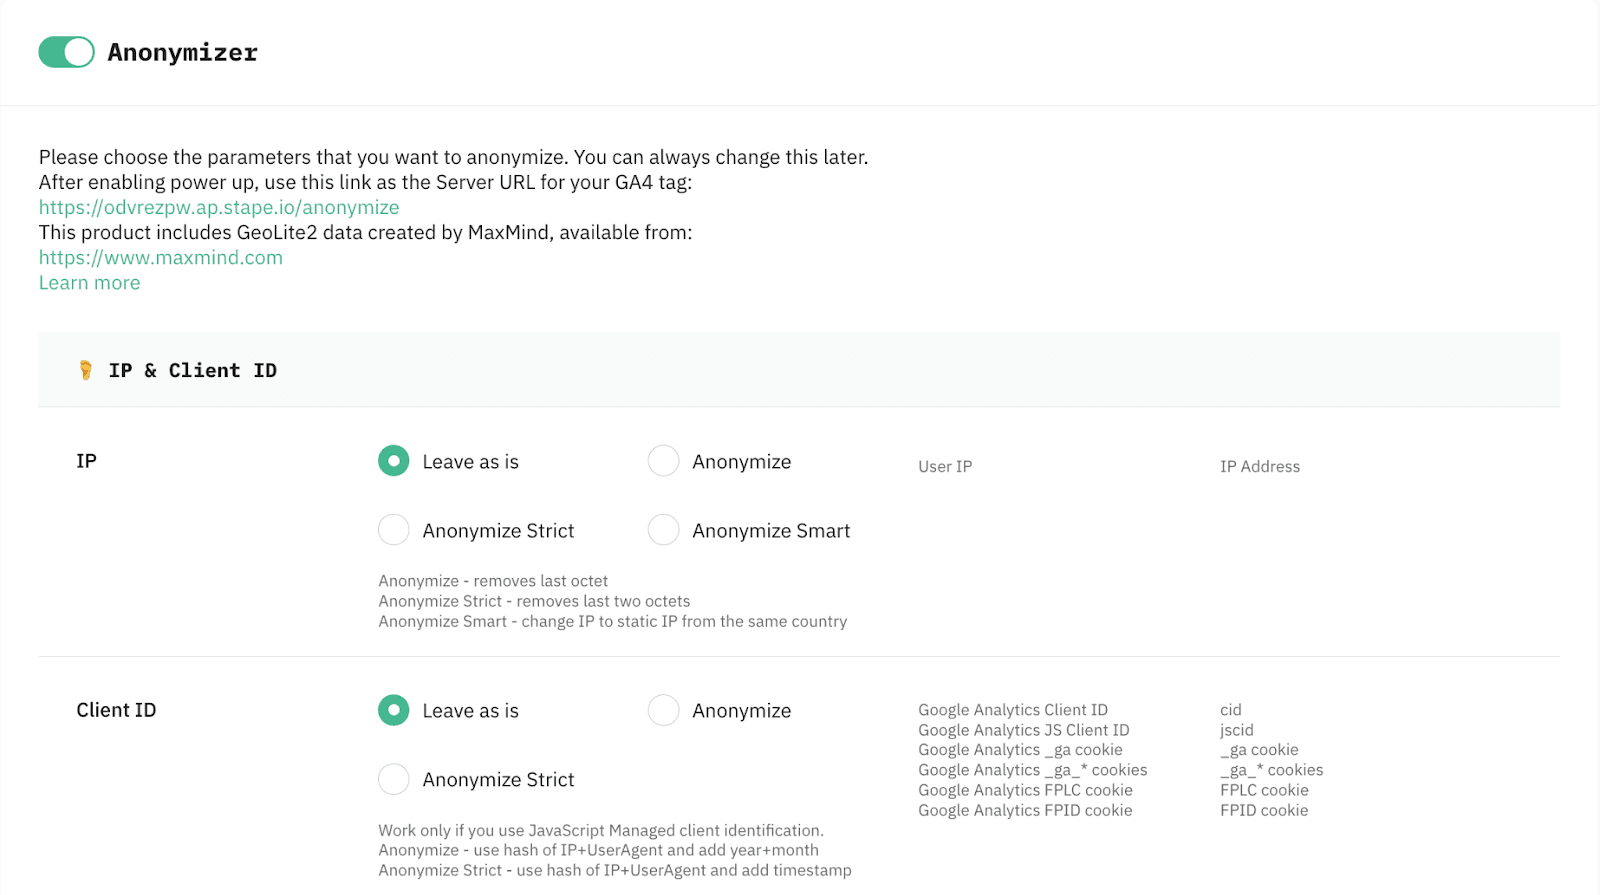This screenshot has width=1600, height=895.
Task: Click the Learn more link
Action: tap(89, 283)
